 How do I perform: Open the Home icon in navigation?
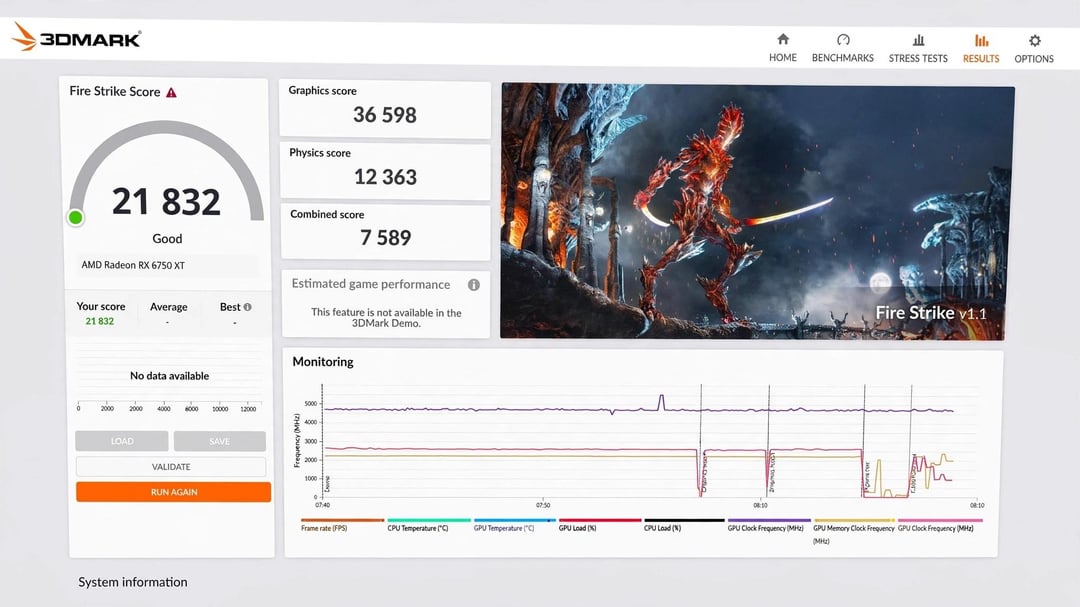[782, 39]
